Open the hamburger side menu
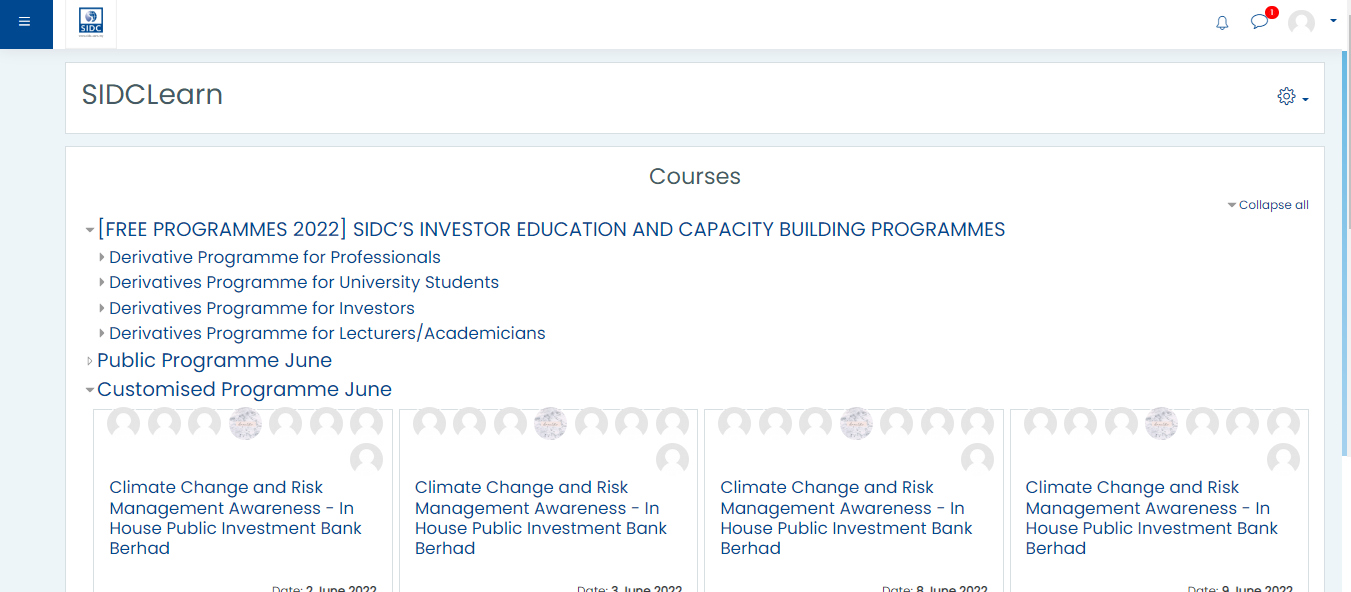The height and width of the screenshot is (592, 1351). tap(25, 22)
